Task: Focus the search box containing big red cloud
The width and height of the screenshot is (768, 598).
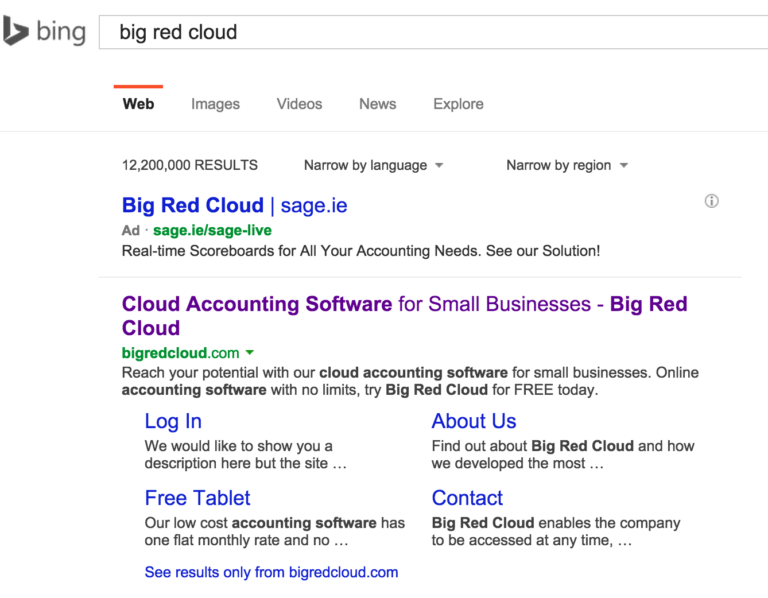Action: pos(433,32)
